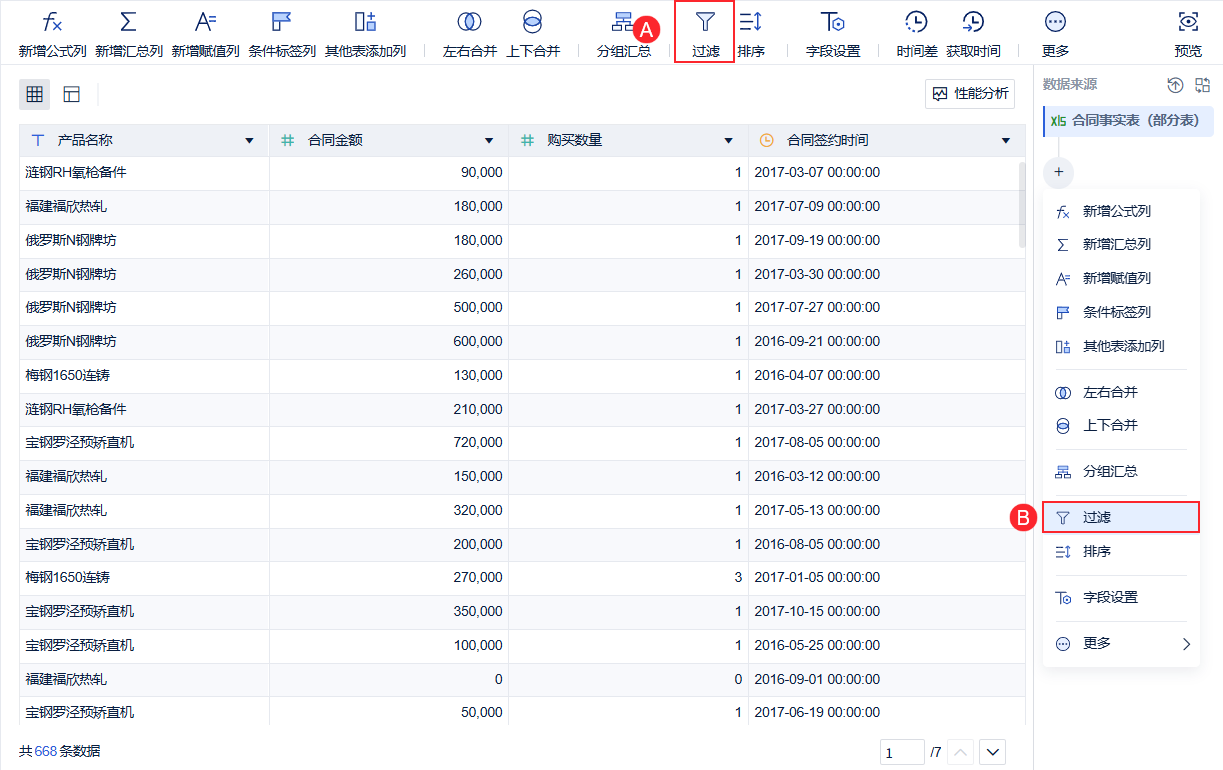Choose 左右合并 in the dropdown menu
The image size is (1223, 770).
[x=1121, y=392]
